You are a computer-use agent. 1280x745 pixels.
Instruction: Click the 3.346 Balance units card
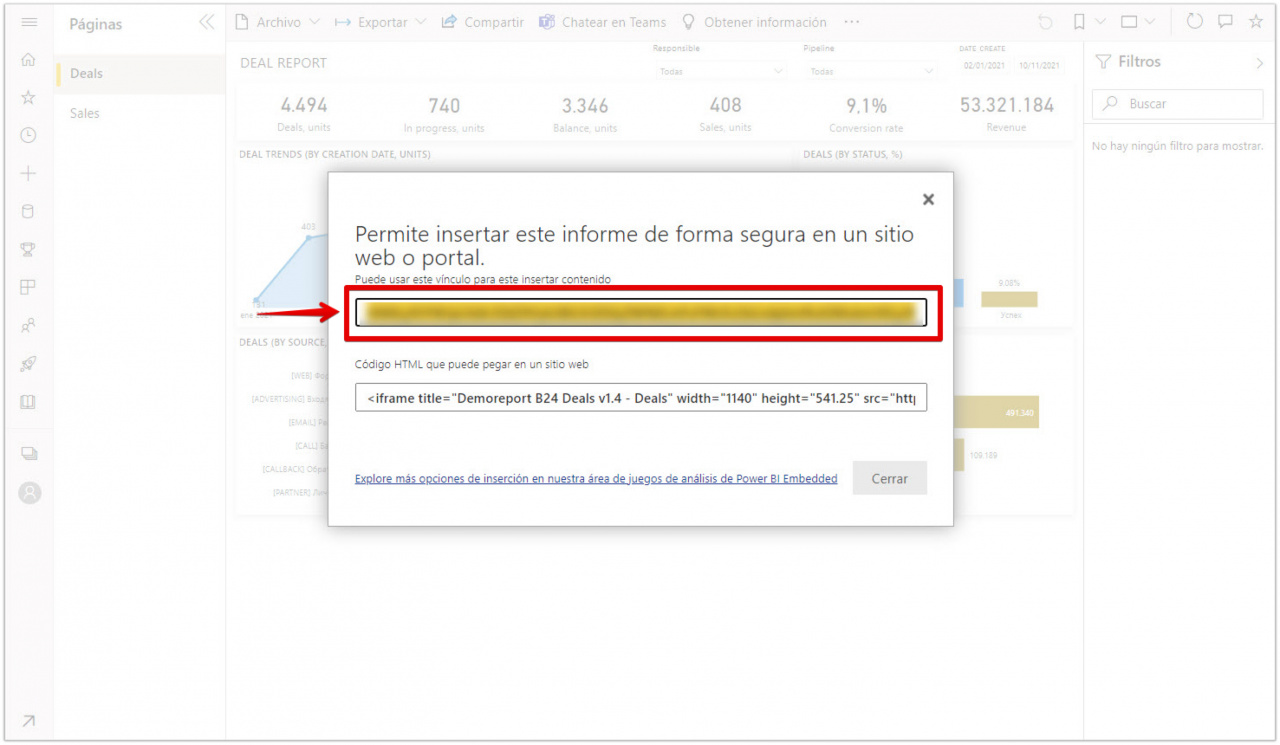point(585,114)
